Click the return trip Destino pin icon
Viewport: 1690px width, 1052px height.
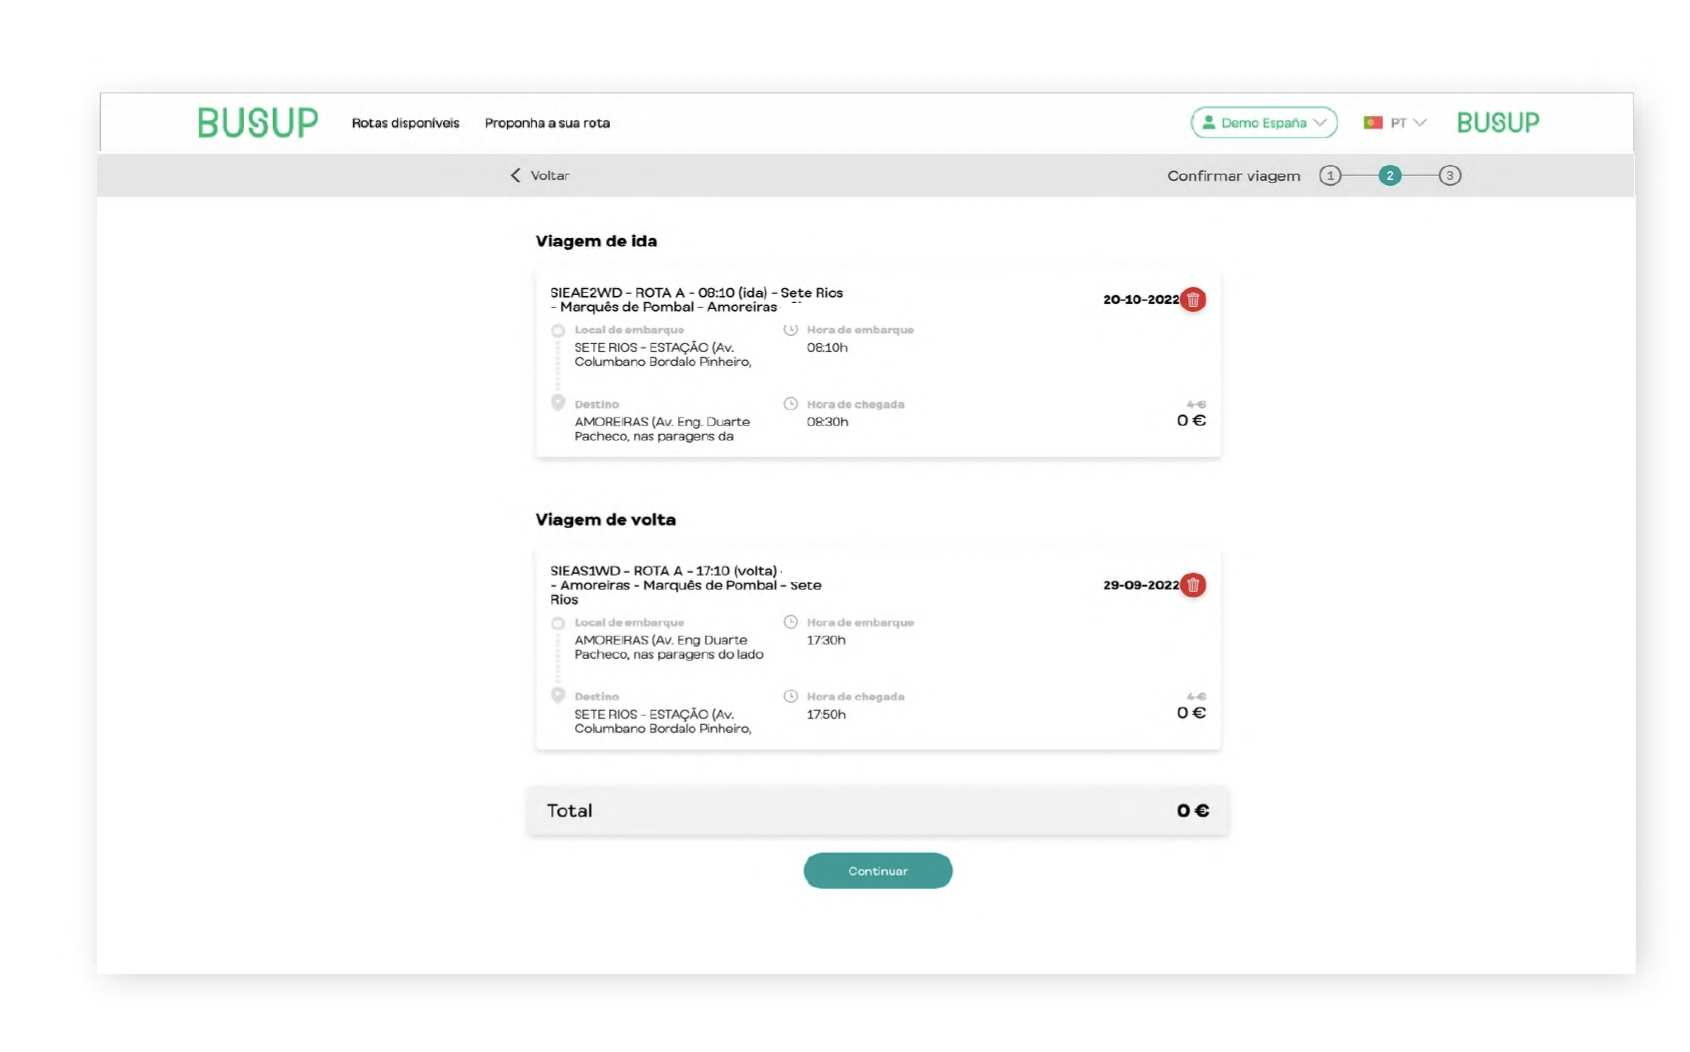coord(558,695)
